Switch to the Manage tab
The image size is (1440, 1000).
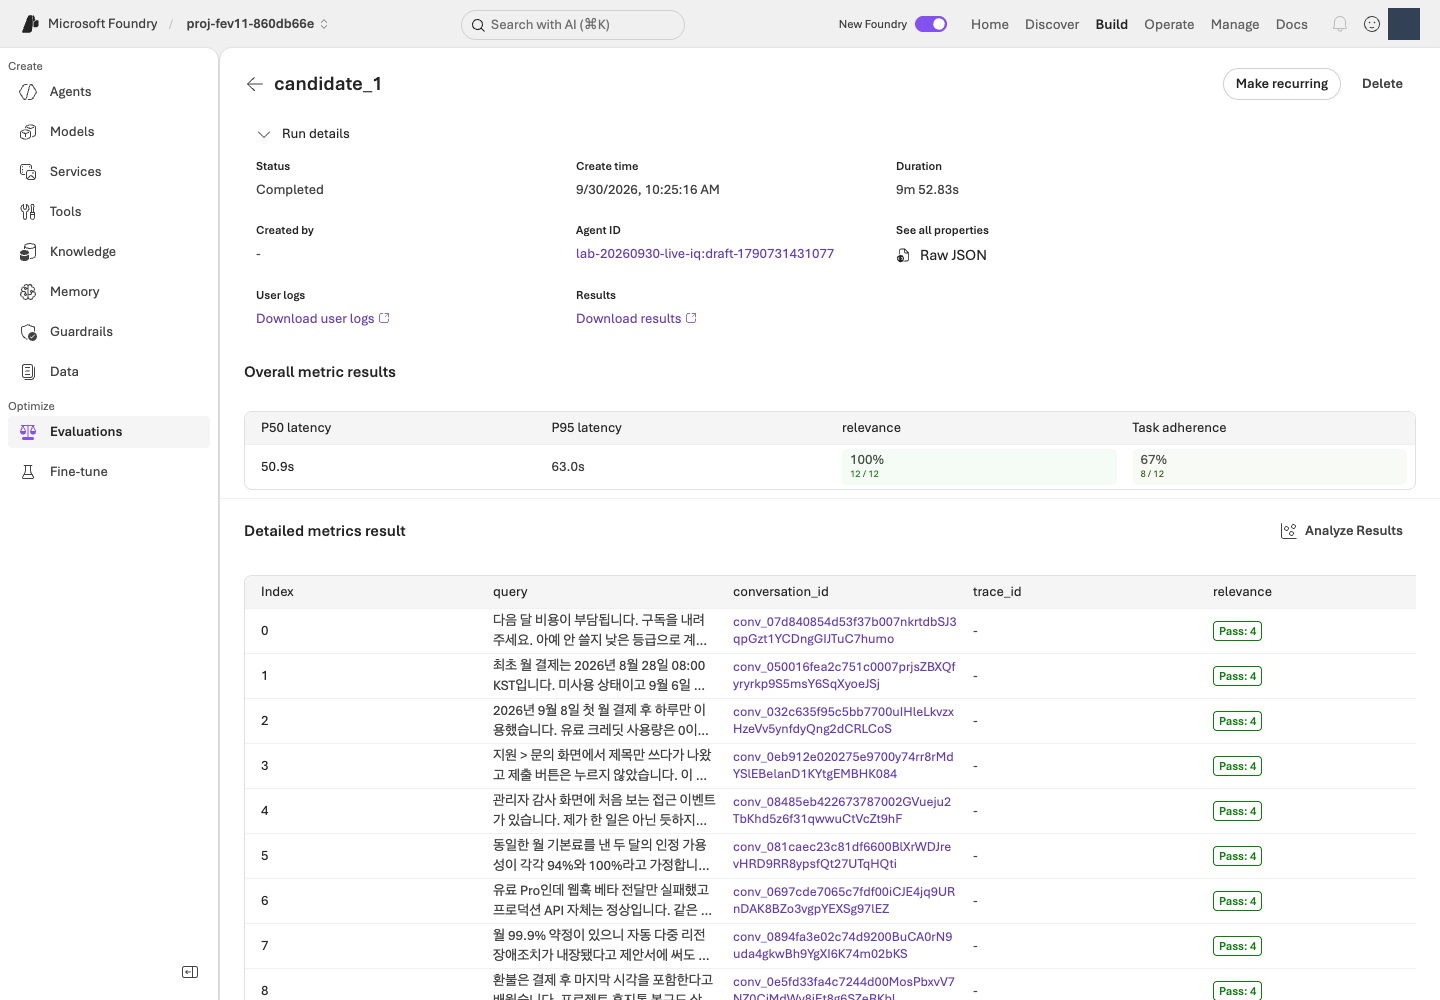tap(1235, 24)
